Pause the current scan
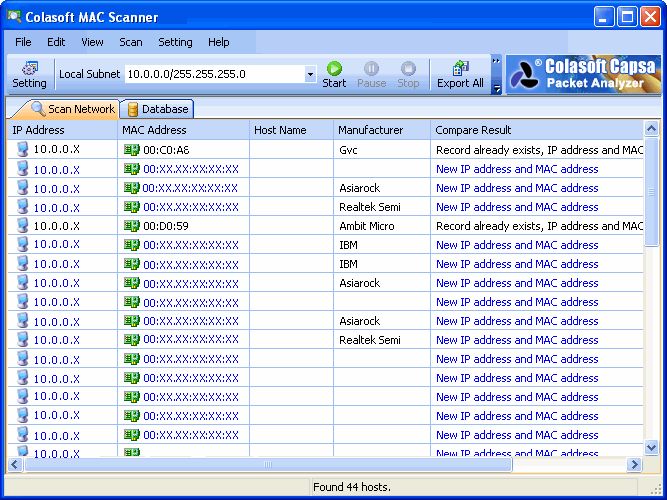 (x=371, y=74)
